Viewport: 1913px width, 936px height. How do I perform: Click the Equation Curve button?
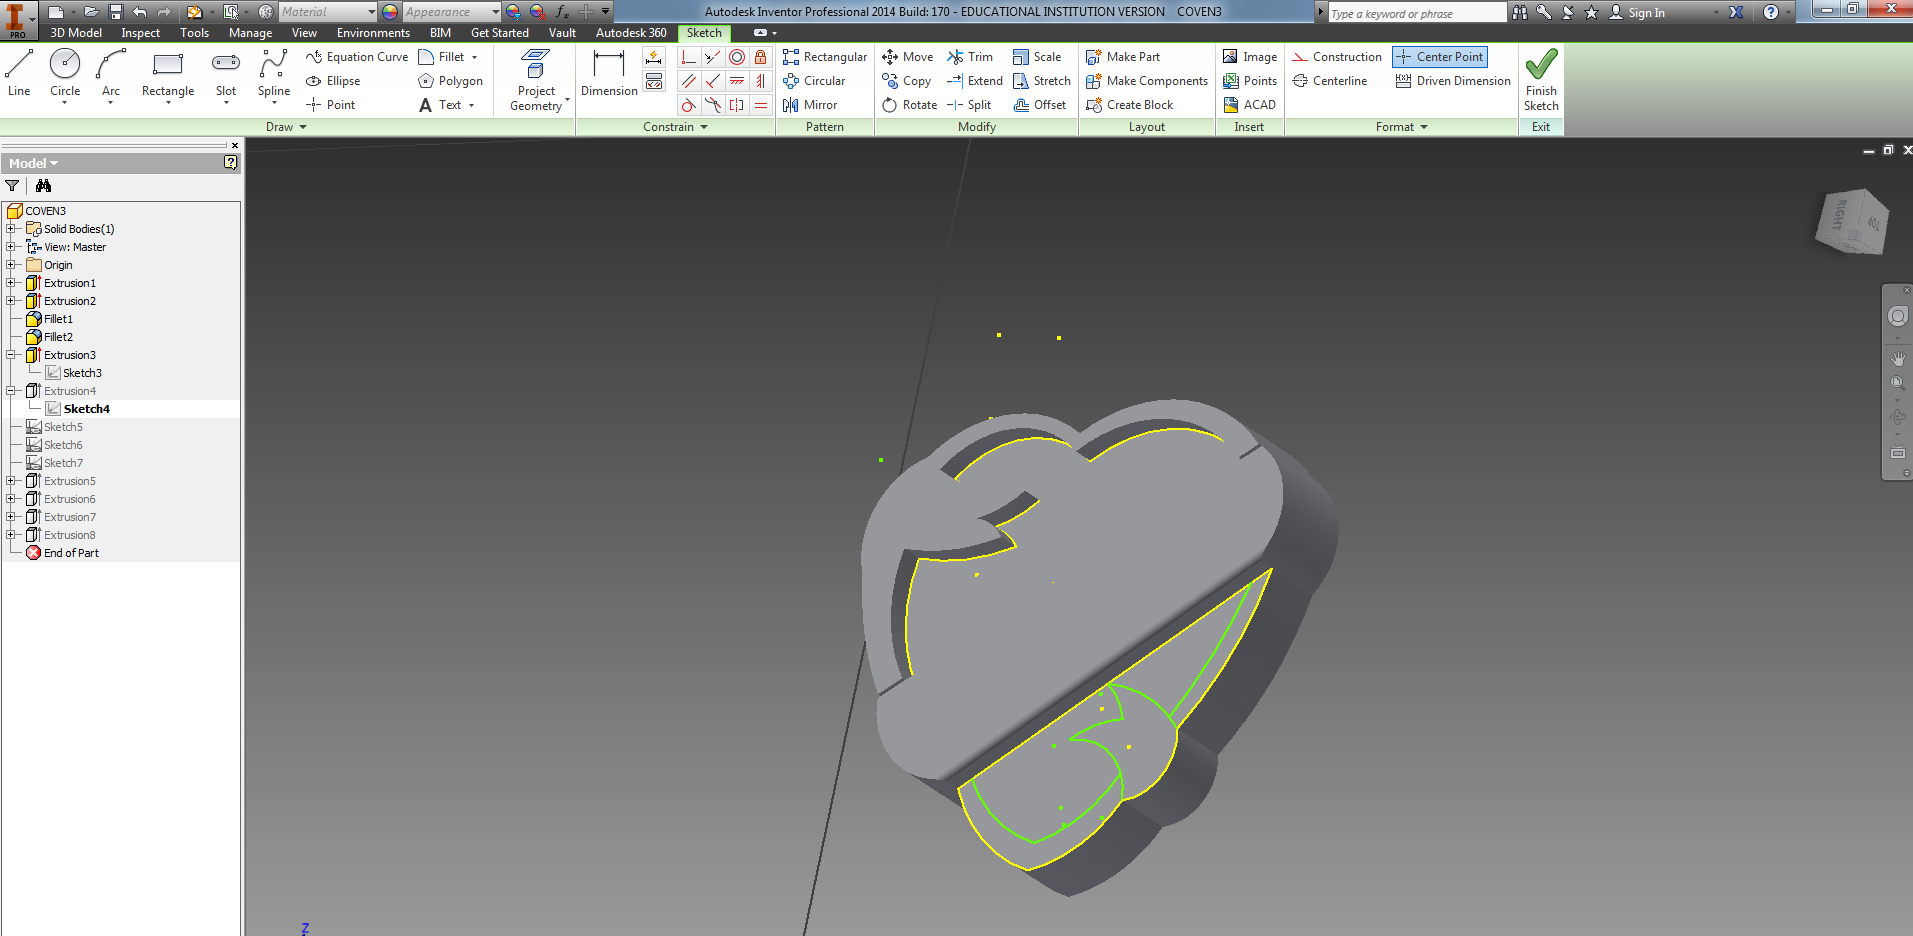coord(357,57)
